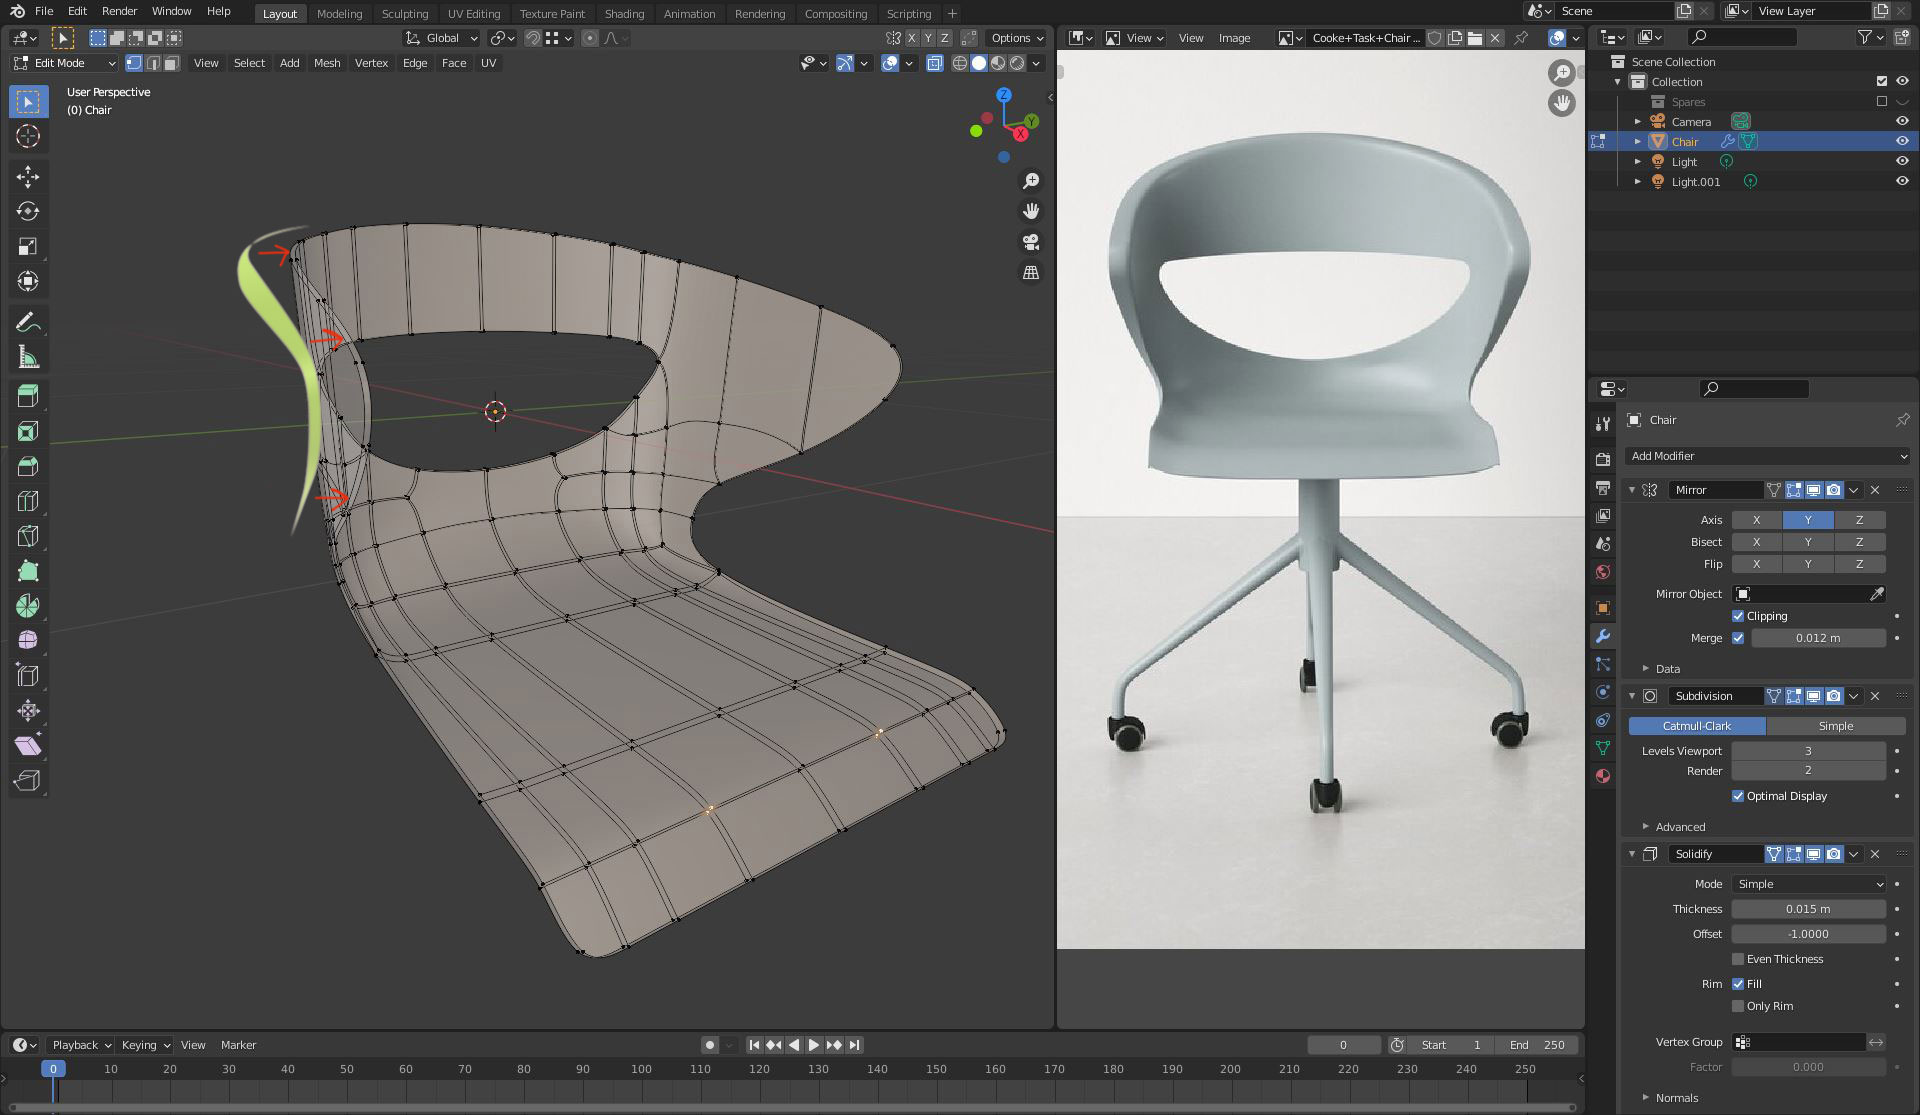Hide the Camera object in outliner
The image size is (1920, 1115).
click(1902, 121)
